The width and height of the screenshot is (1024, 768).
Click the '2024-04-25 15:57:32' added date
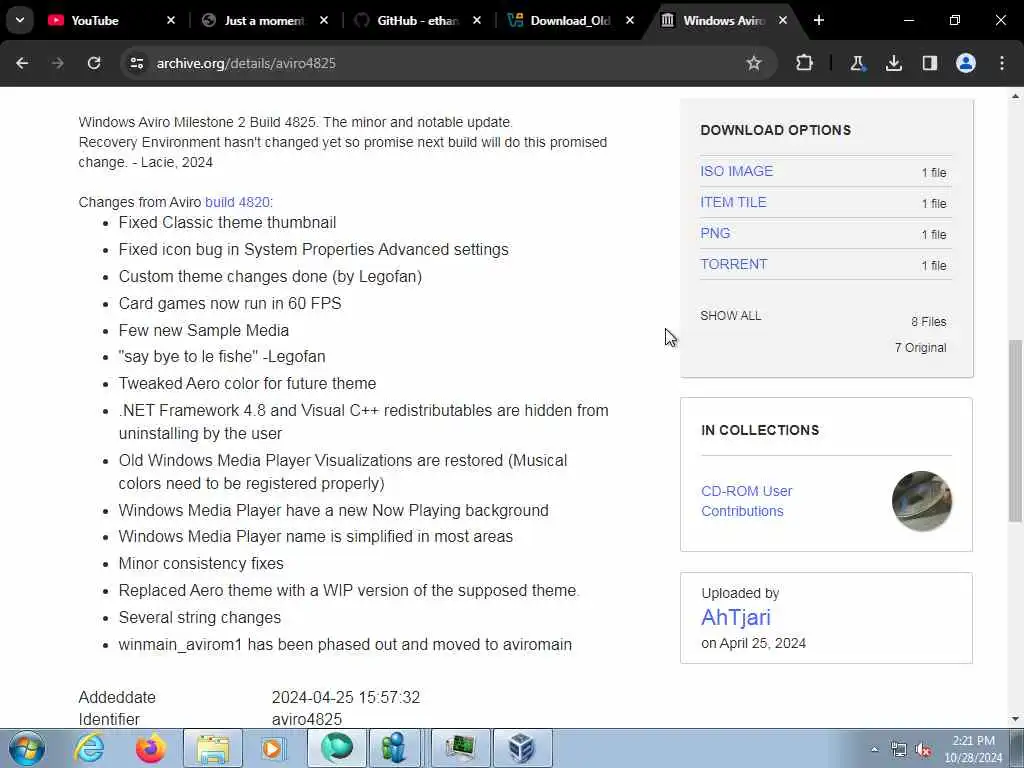[x=346, y=697]
